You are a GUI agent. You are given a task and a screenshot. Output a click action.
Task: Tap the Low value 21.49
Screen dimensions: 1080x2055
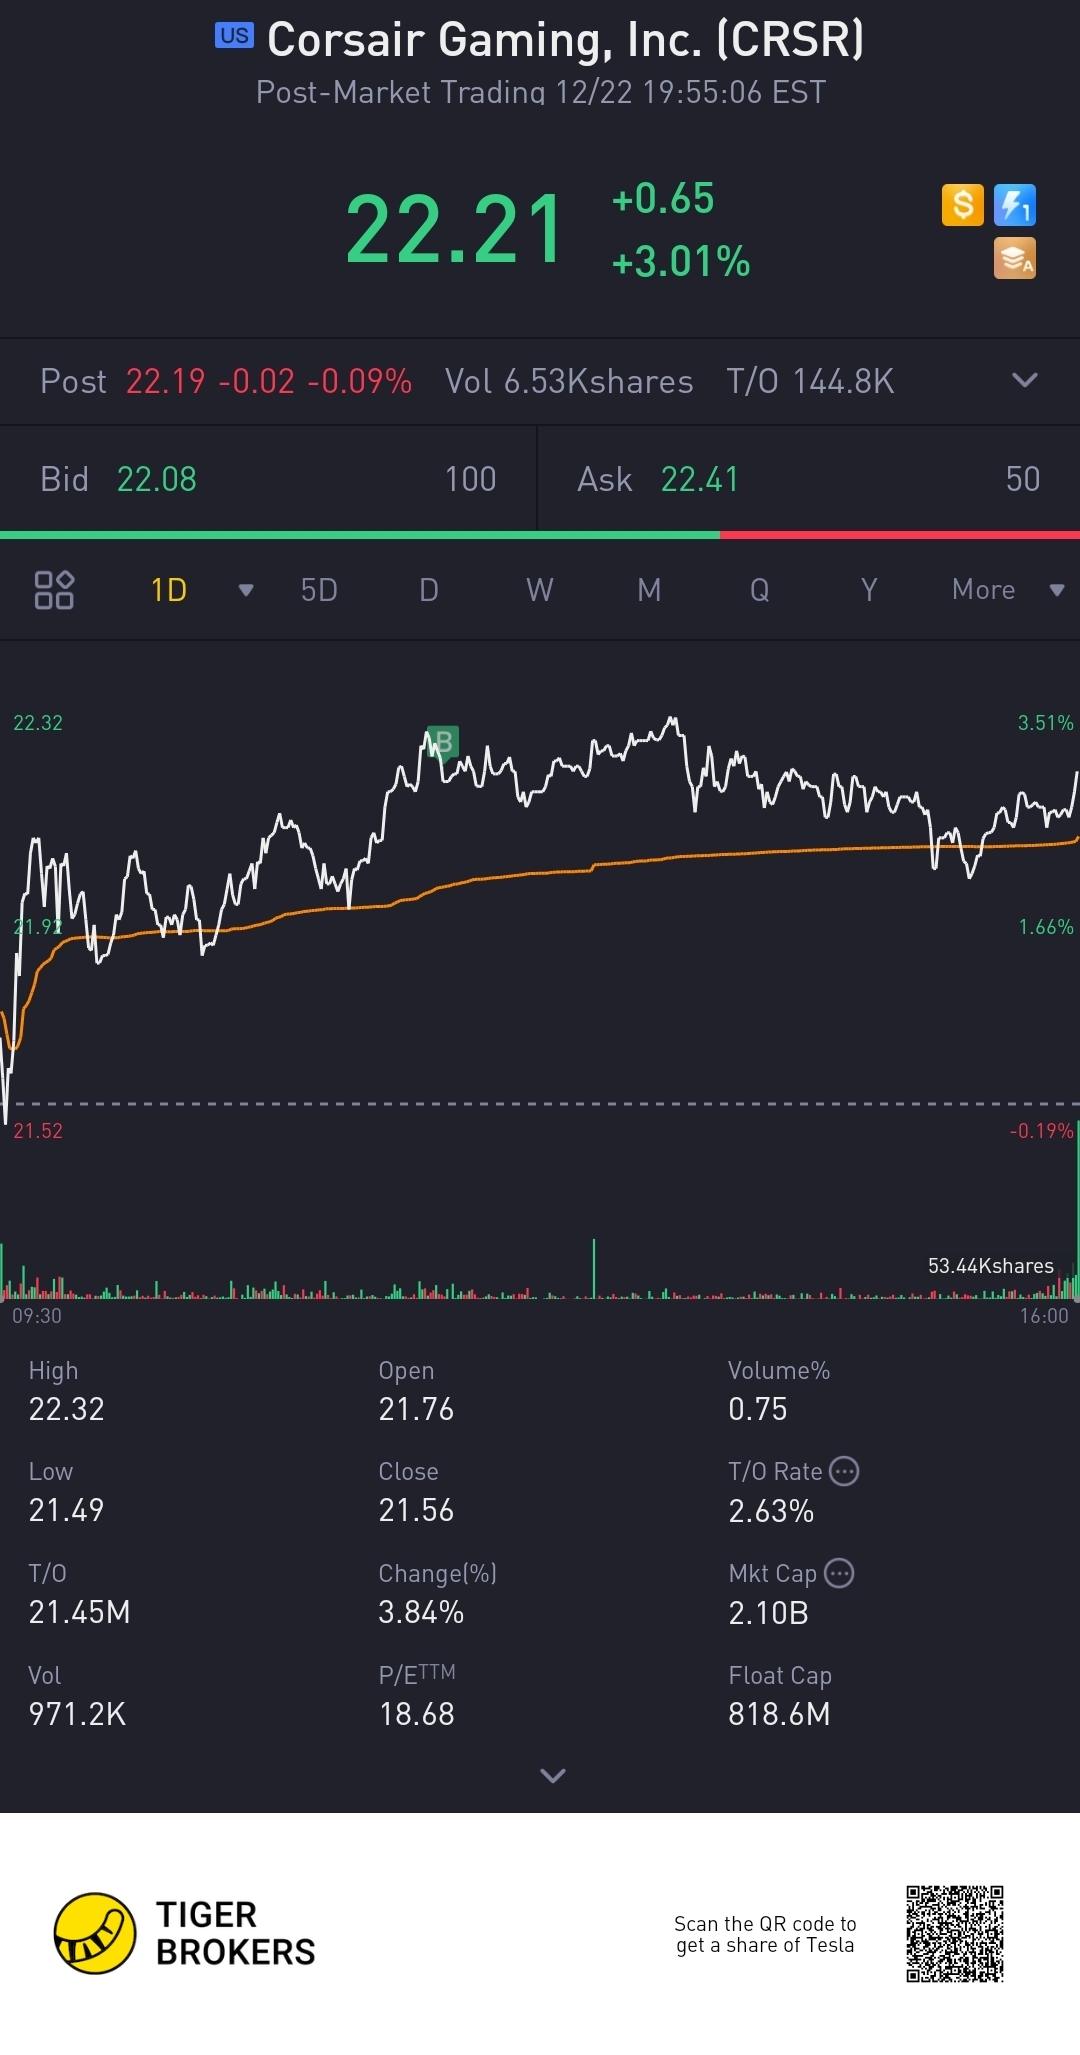(67, 1510)
